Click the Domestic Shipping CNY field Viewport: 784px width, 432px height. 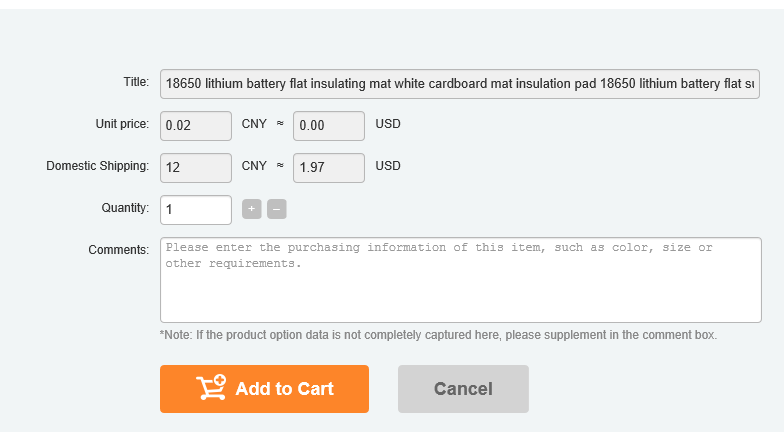(x=196, y=167)
